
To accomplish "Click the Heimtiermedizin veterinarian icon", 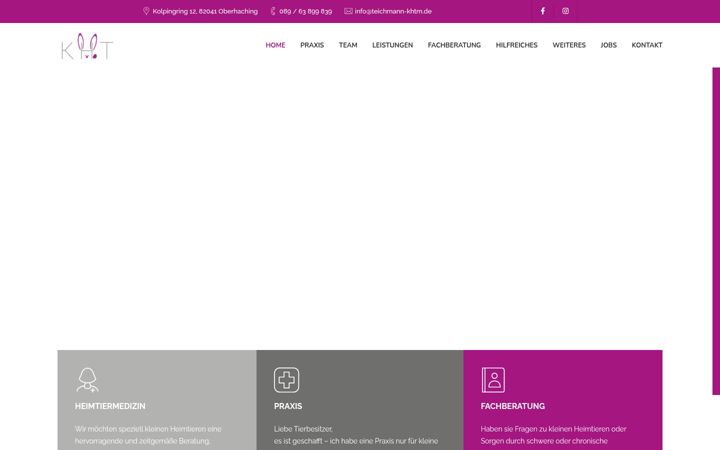I will click(87, 380).
